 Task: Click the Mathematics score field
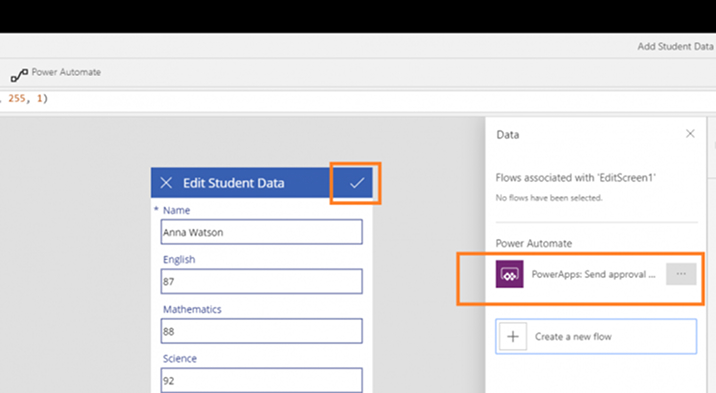(x=262, y=331)
